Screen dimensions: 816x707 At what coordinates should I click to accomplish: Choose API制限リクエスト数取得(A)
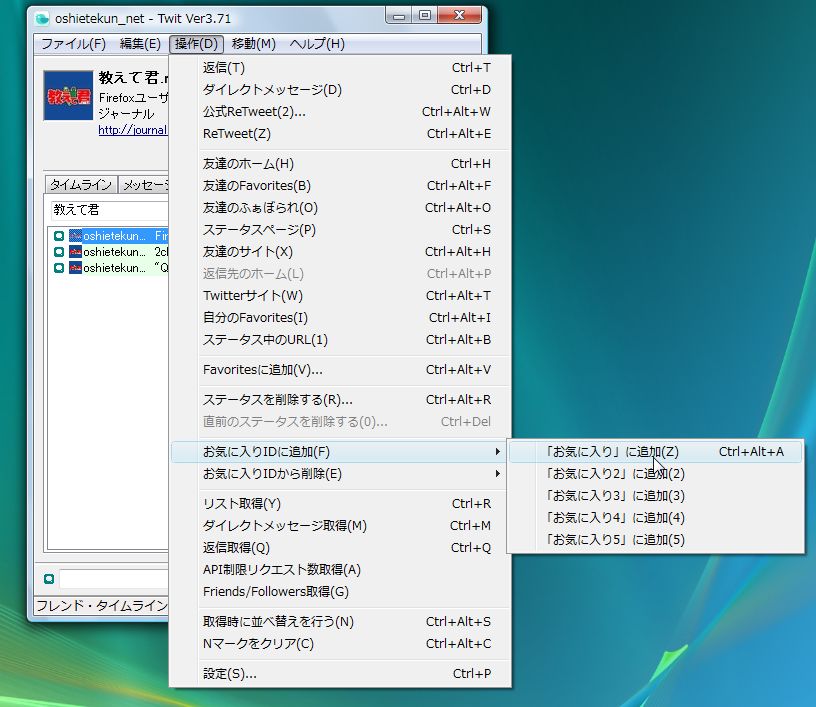[x=341, y=570]
